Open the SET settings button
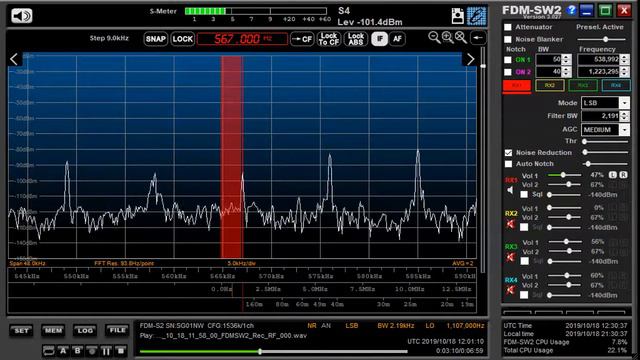This screenshot has width=640, height=360. [x=21, y=331]
